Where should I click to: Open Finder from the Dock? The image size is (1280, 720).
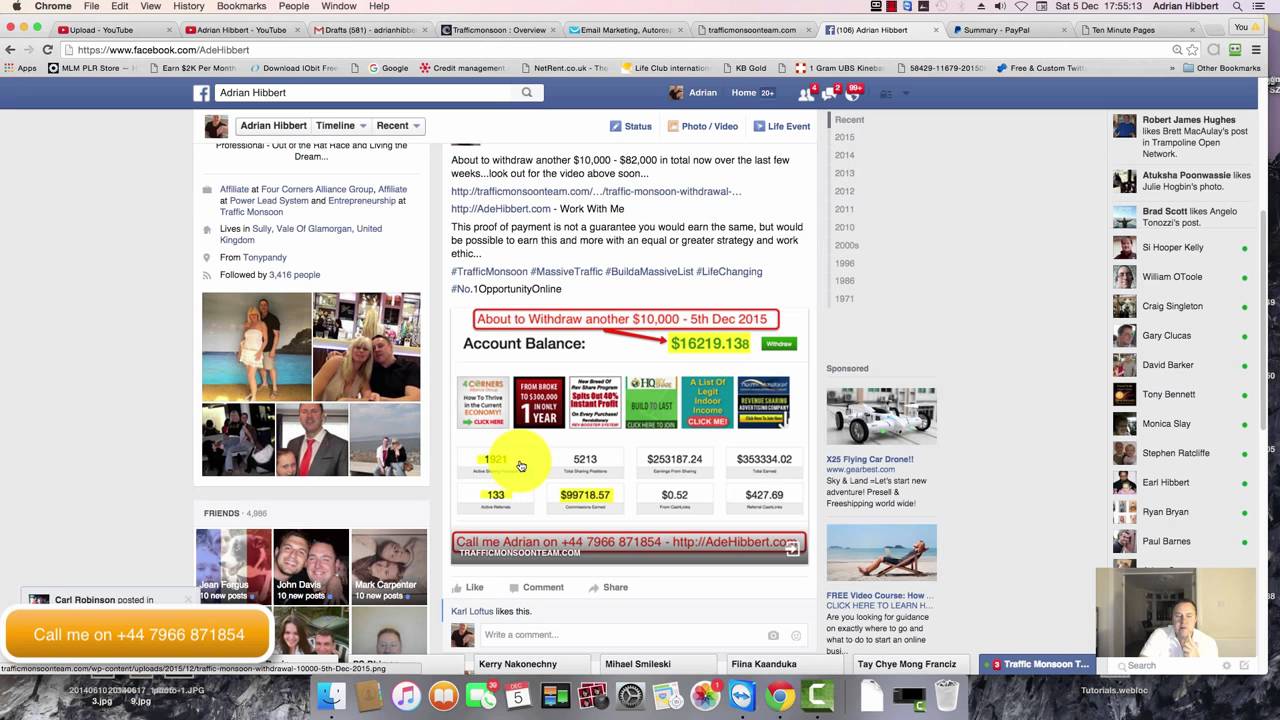coord(331,695)
